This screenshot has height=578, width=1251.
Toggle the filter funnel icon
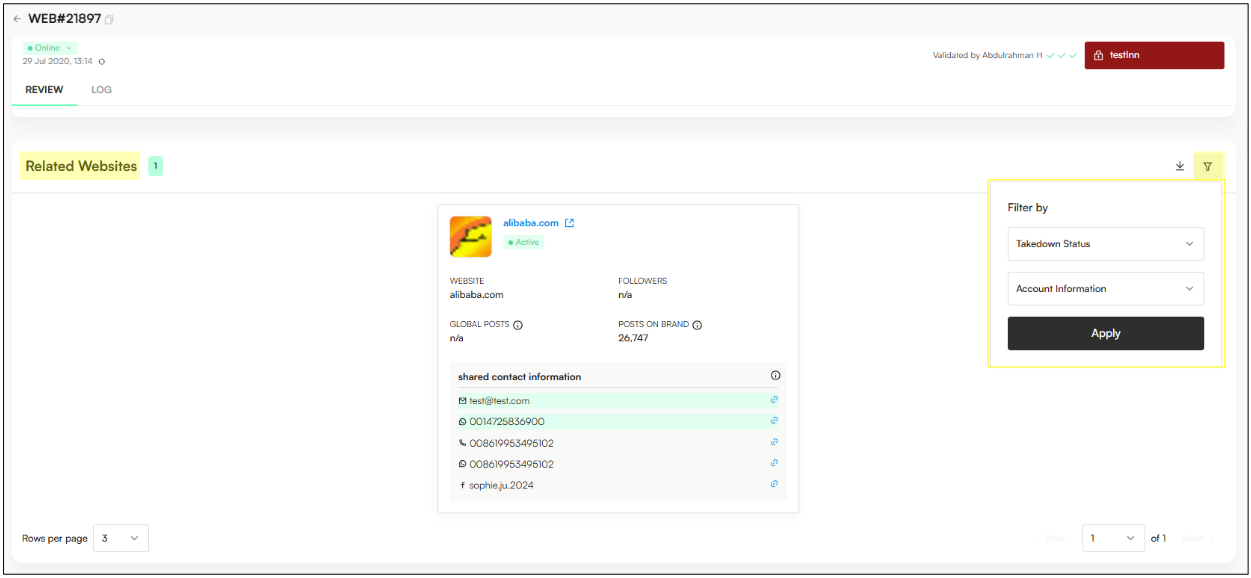[x=1207, y=166]
